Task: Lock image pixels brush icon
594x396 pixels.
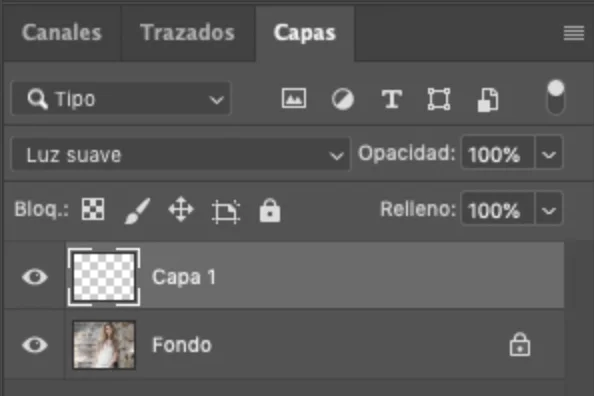Action: tap(137, 211)
